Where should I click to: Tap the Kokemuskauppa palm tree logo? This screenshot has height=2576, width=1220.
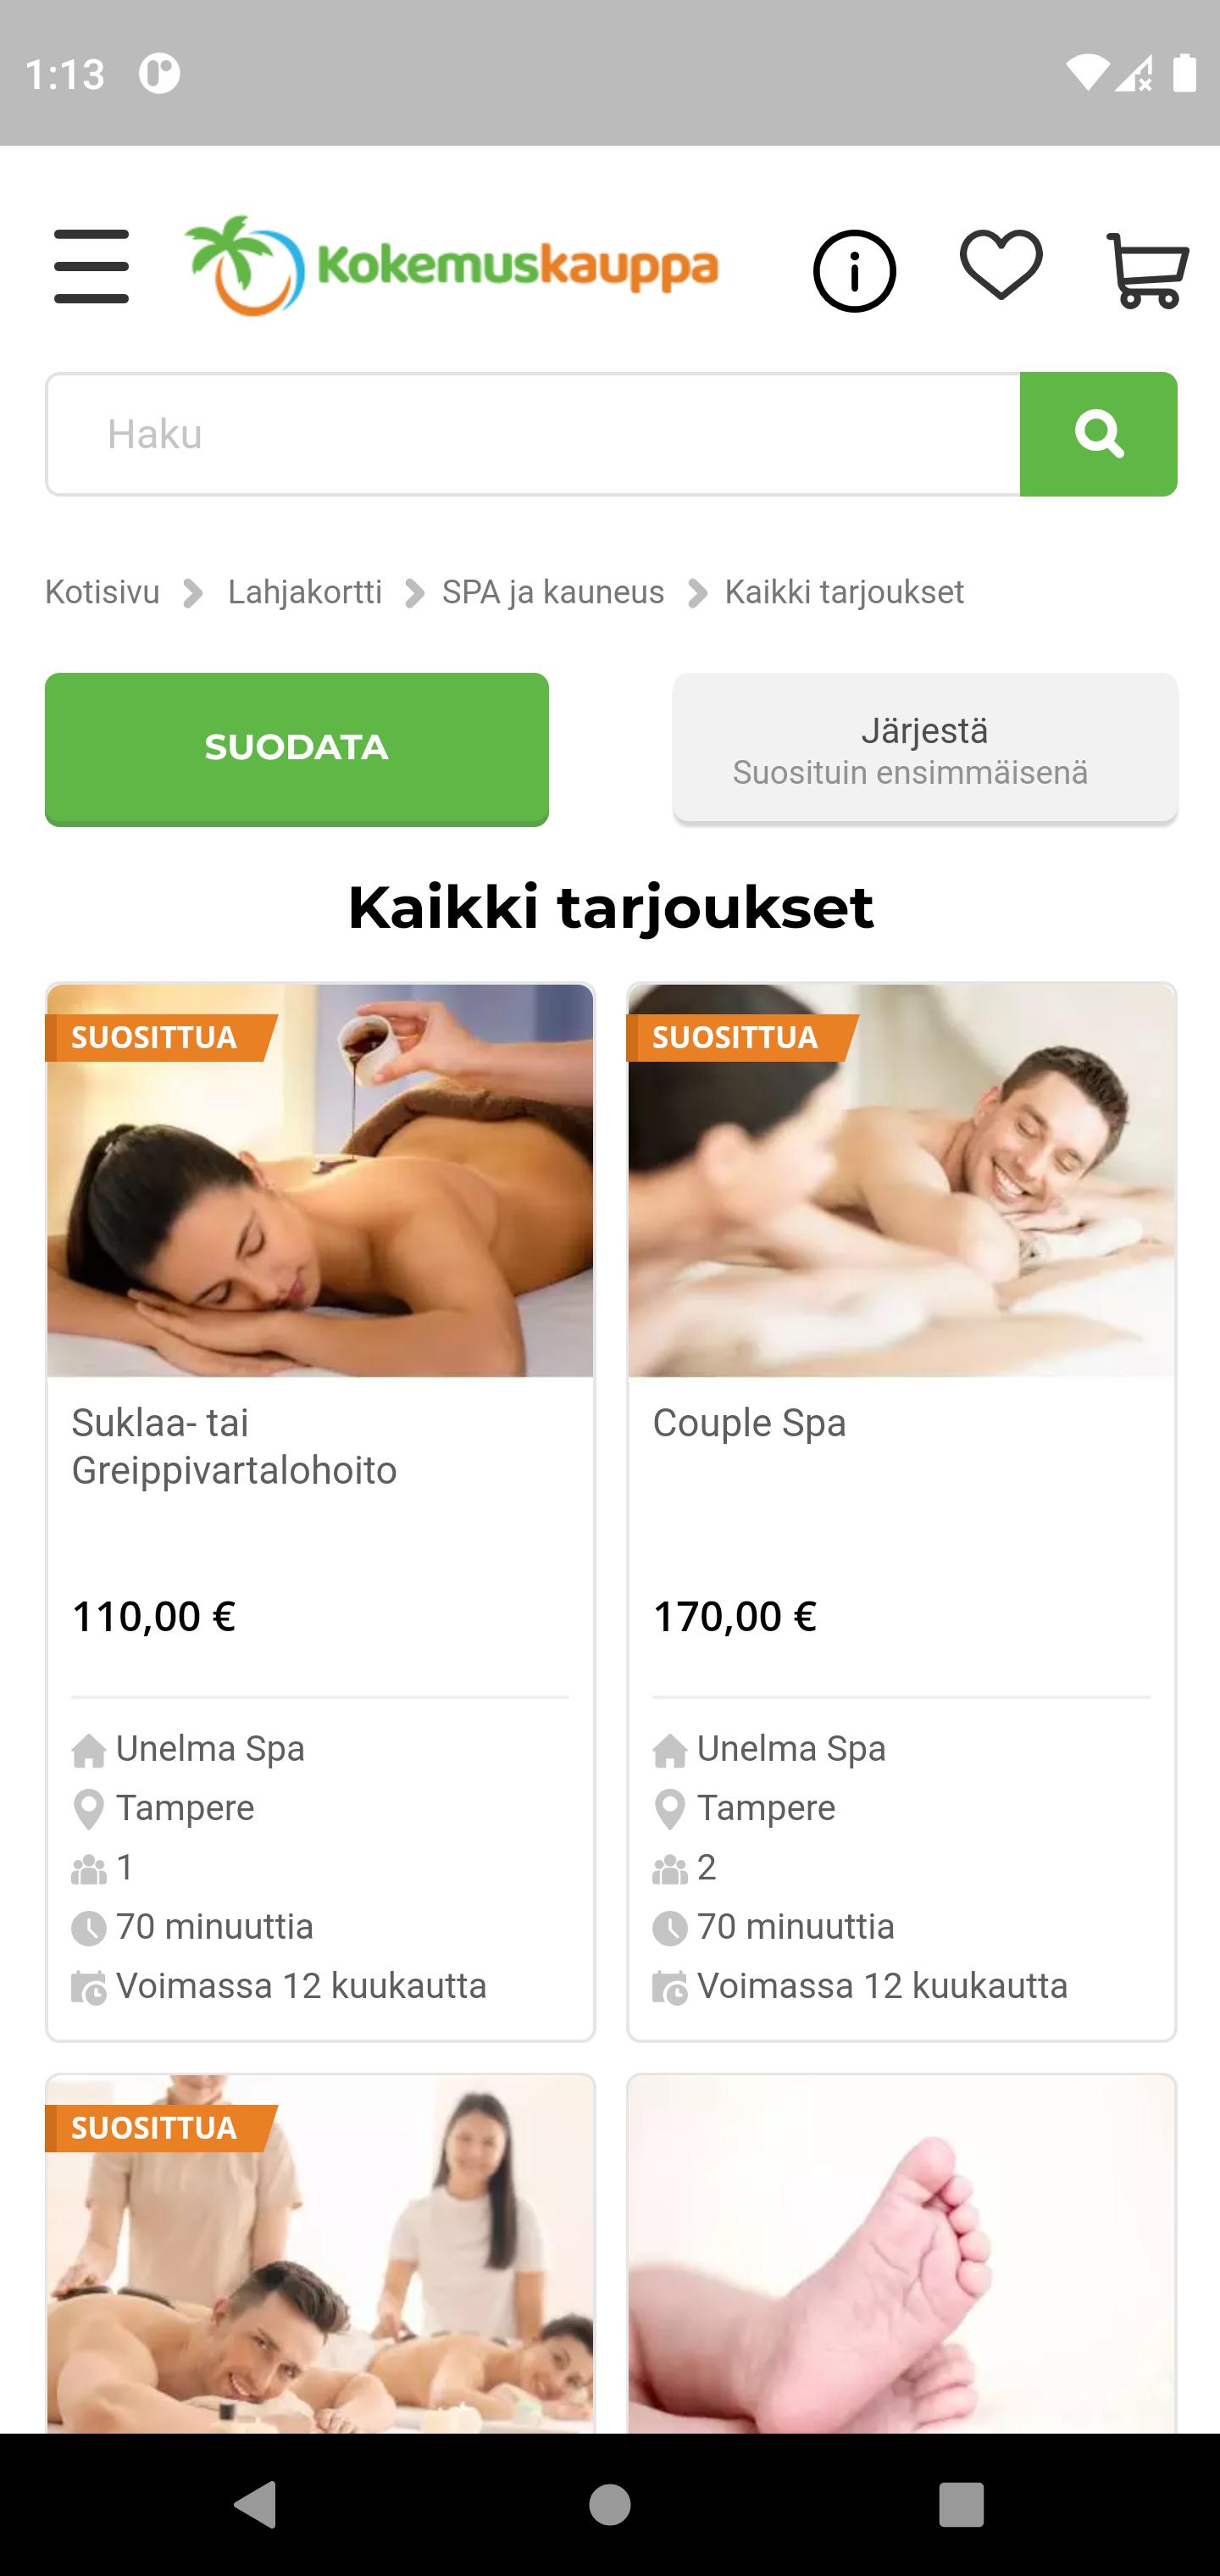[x=451, y=266]
